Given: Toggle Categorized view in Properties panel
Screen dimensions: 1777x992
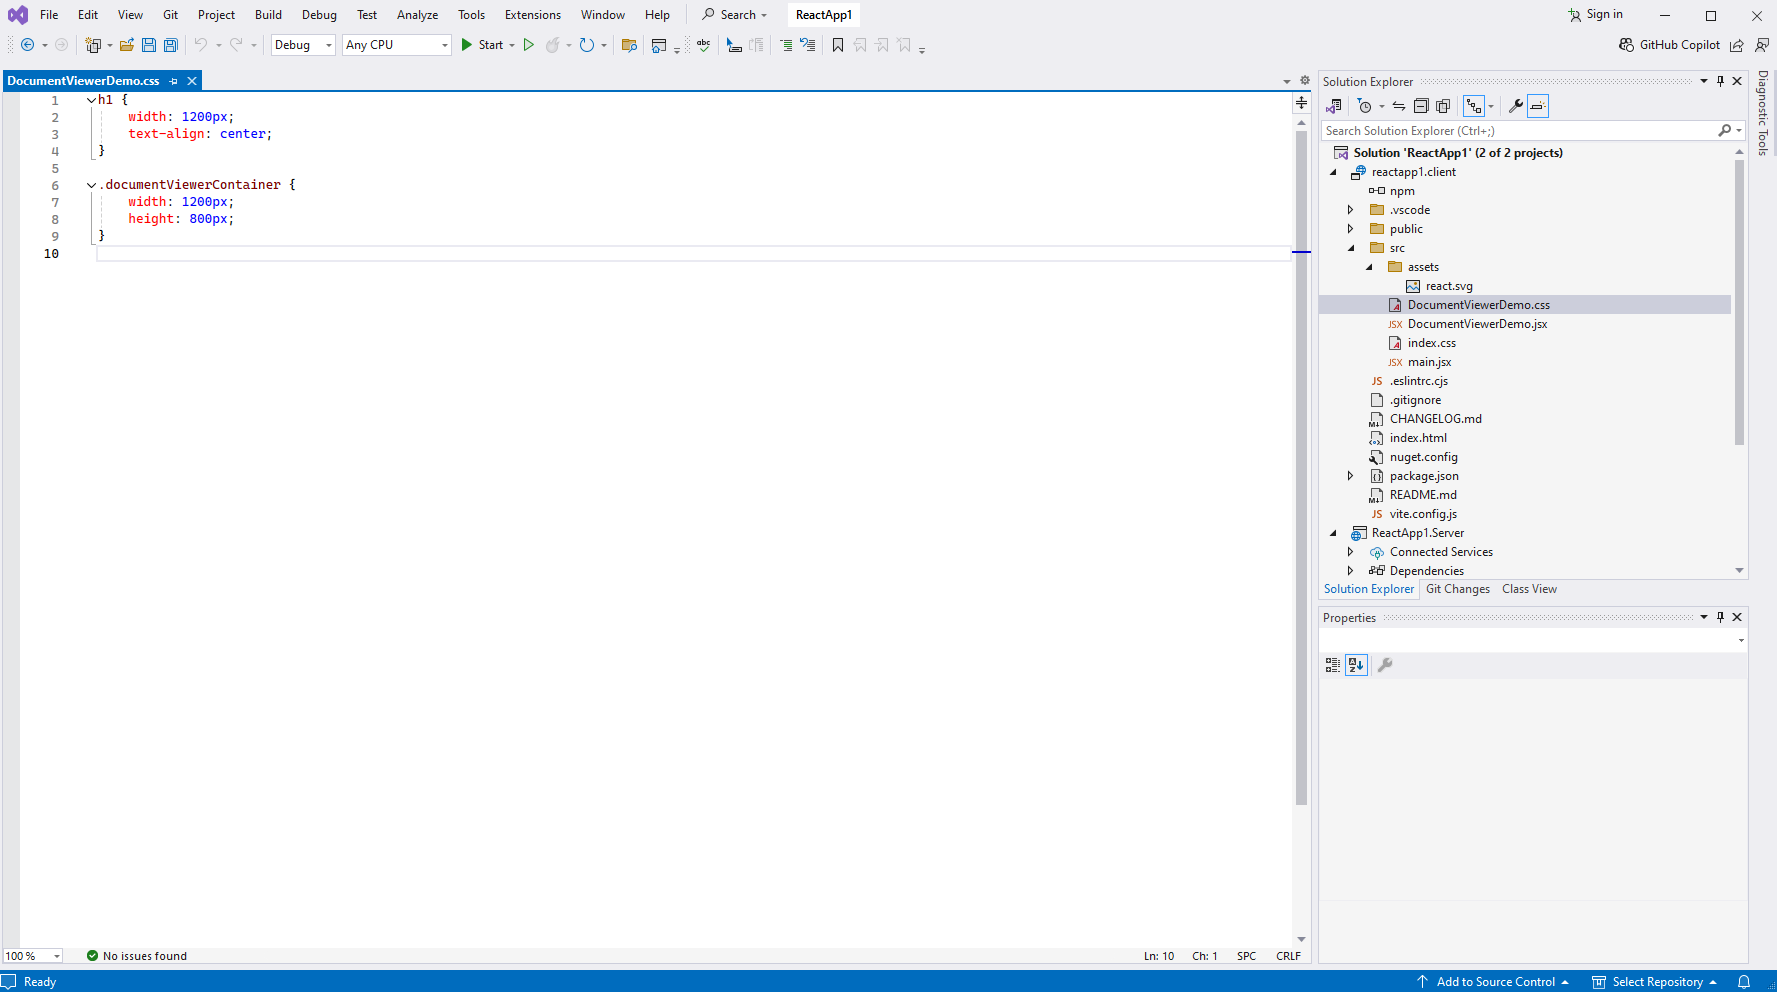Looking at the screenshot, I should pyautogui.click(x=1333, y=665).
